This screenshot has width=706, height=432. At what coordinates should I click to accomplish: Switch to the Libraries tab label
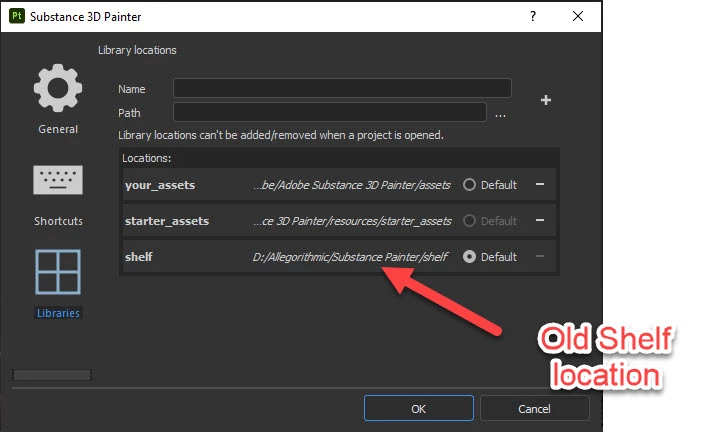pos(58,313)
